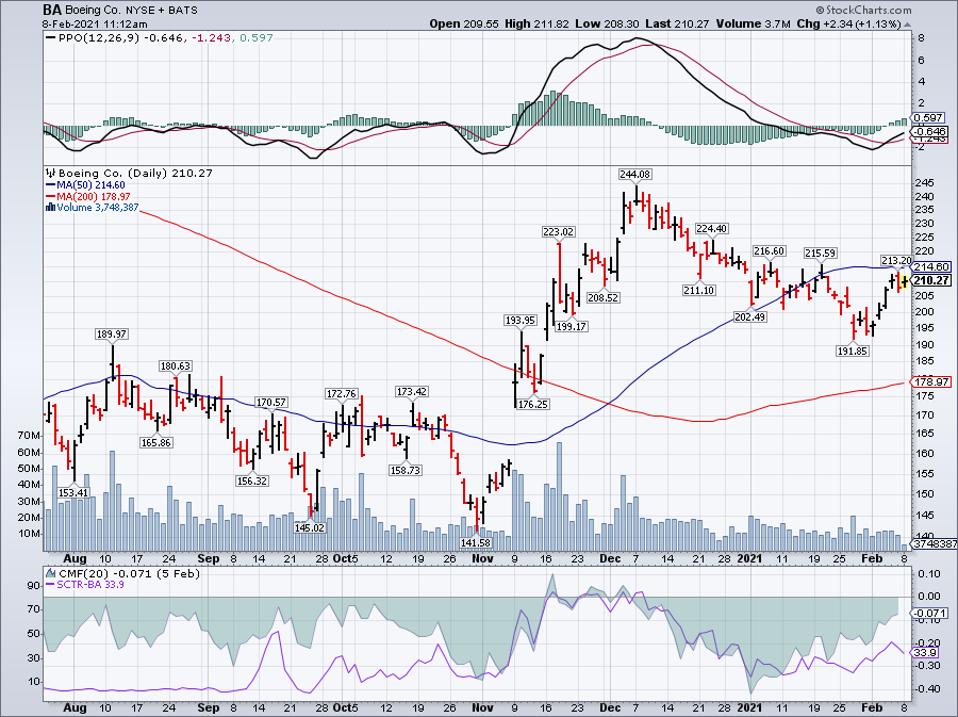This screenshot has width=958, height=717.
Task: Click the purple line marker before SCTR-BA
Action: [x=51, y=584]
